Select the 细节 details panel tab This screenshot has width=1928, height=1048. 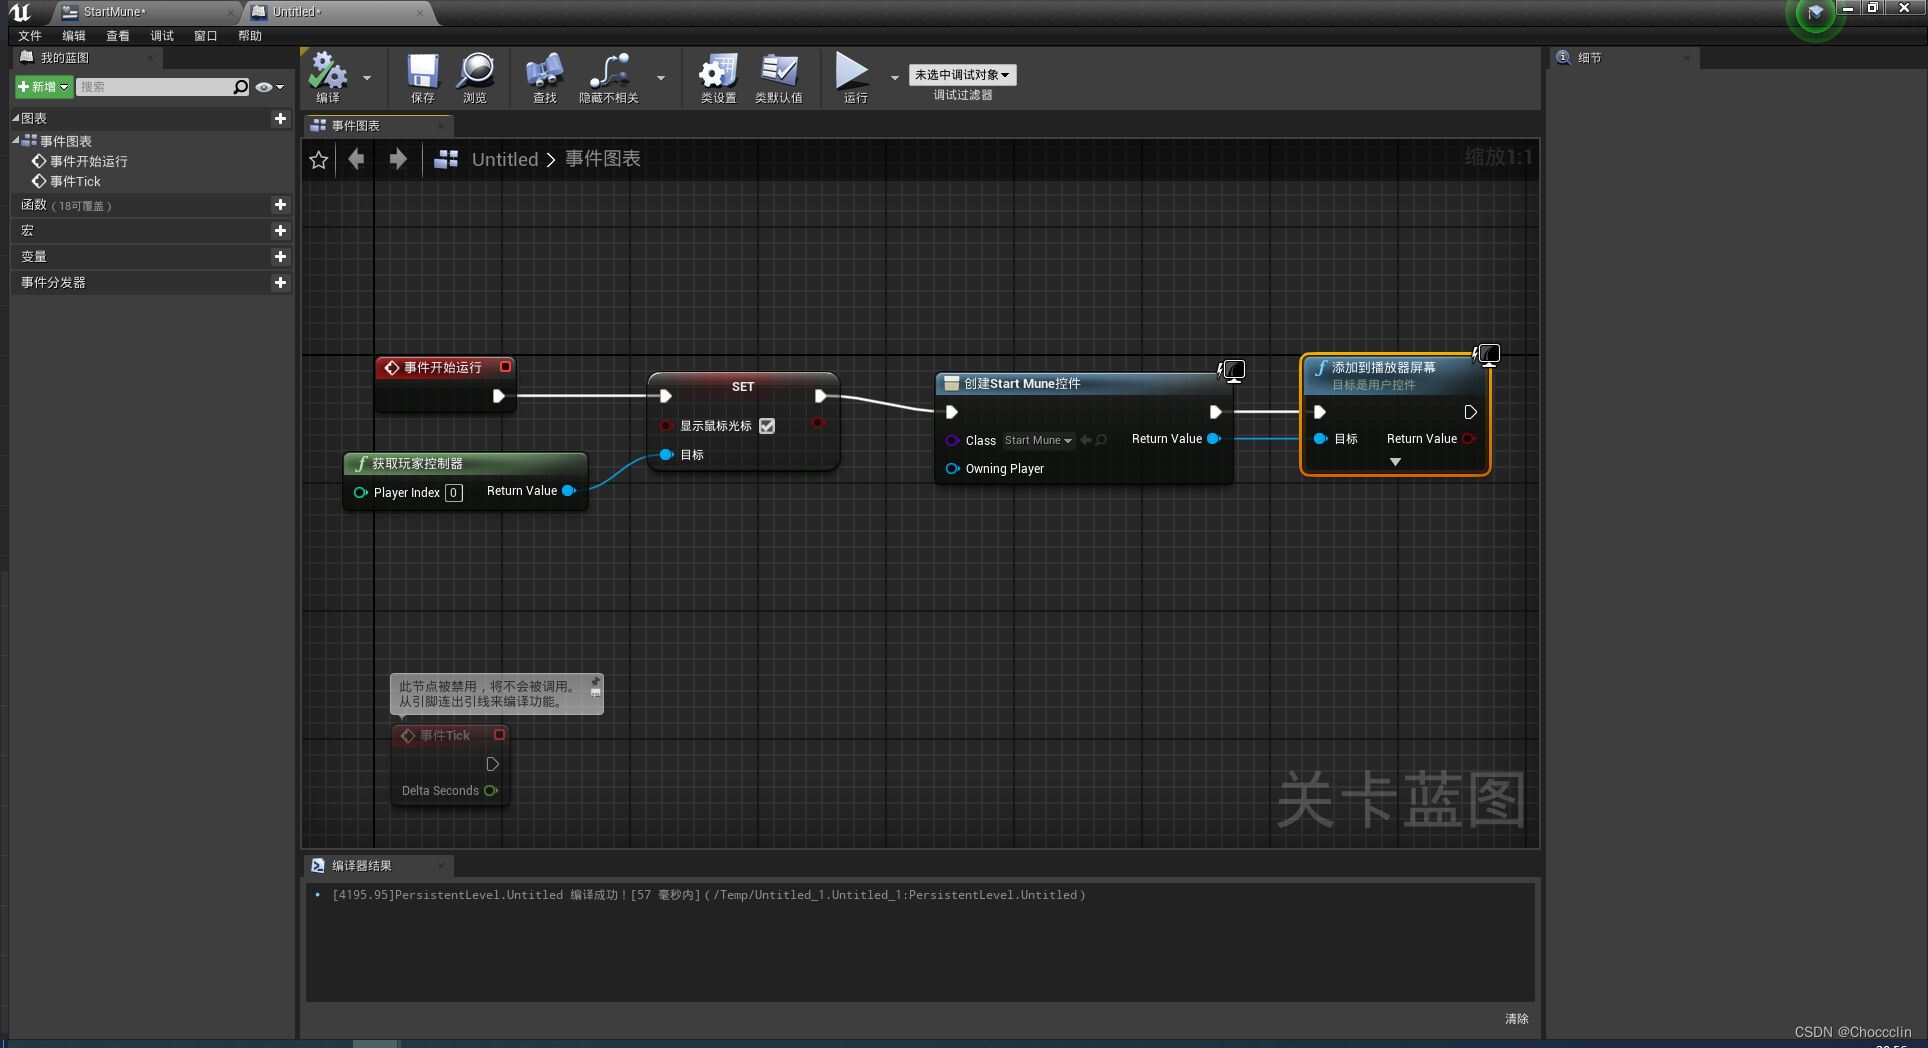click(1623, 58)
